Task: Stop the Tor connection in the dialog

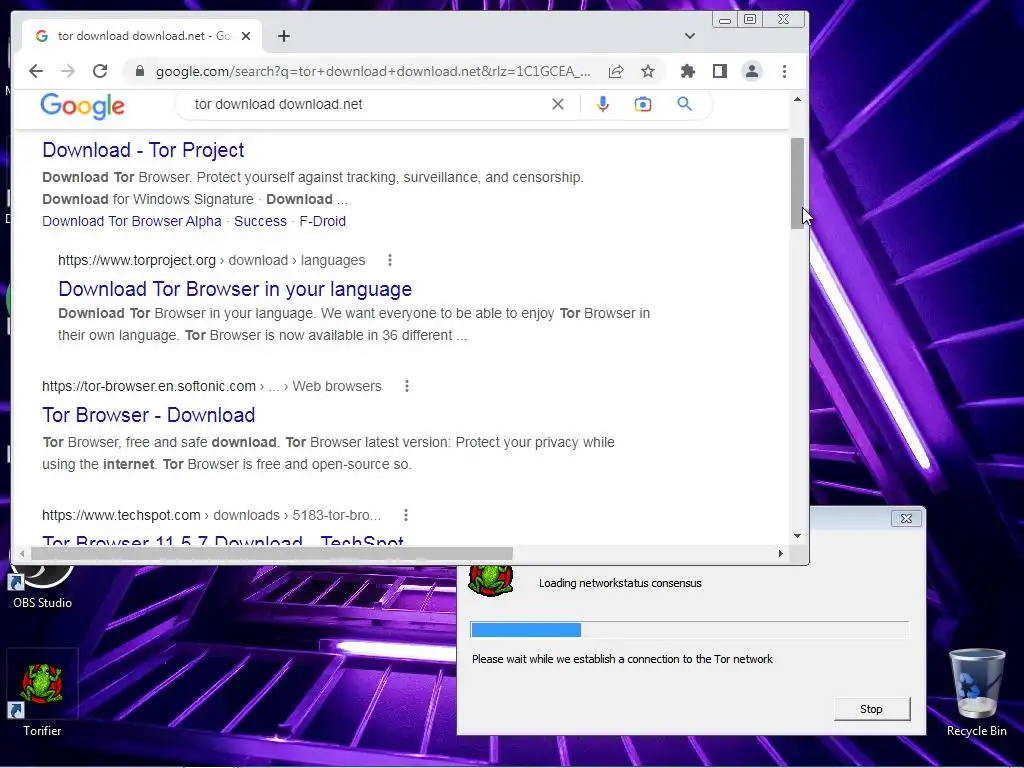Action: (x=871, y=709)
